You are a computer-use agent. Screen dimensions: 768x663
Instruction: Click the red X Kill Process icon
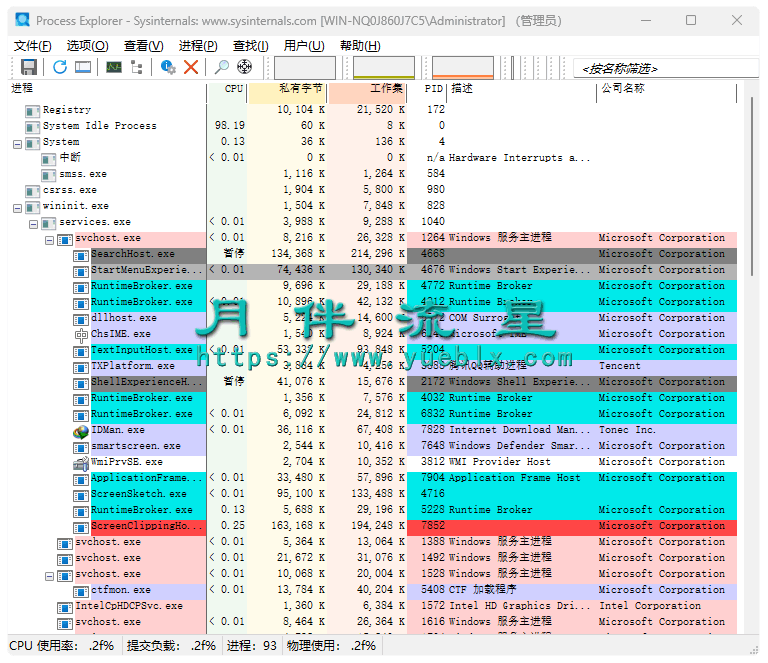point(191,67)
